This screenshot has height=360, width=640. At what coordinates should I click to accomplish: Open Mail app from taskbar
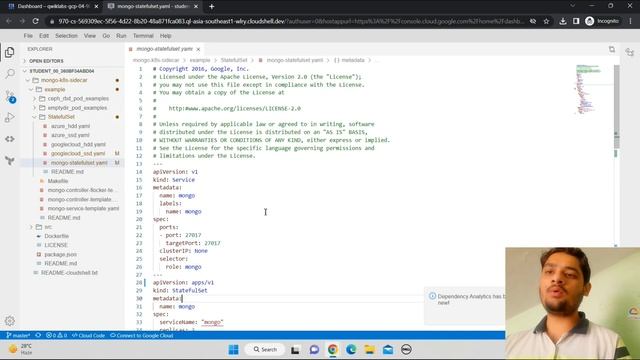(388, 349)
